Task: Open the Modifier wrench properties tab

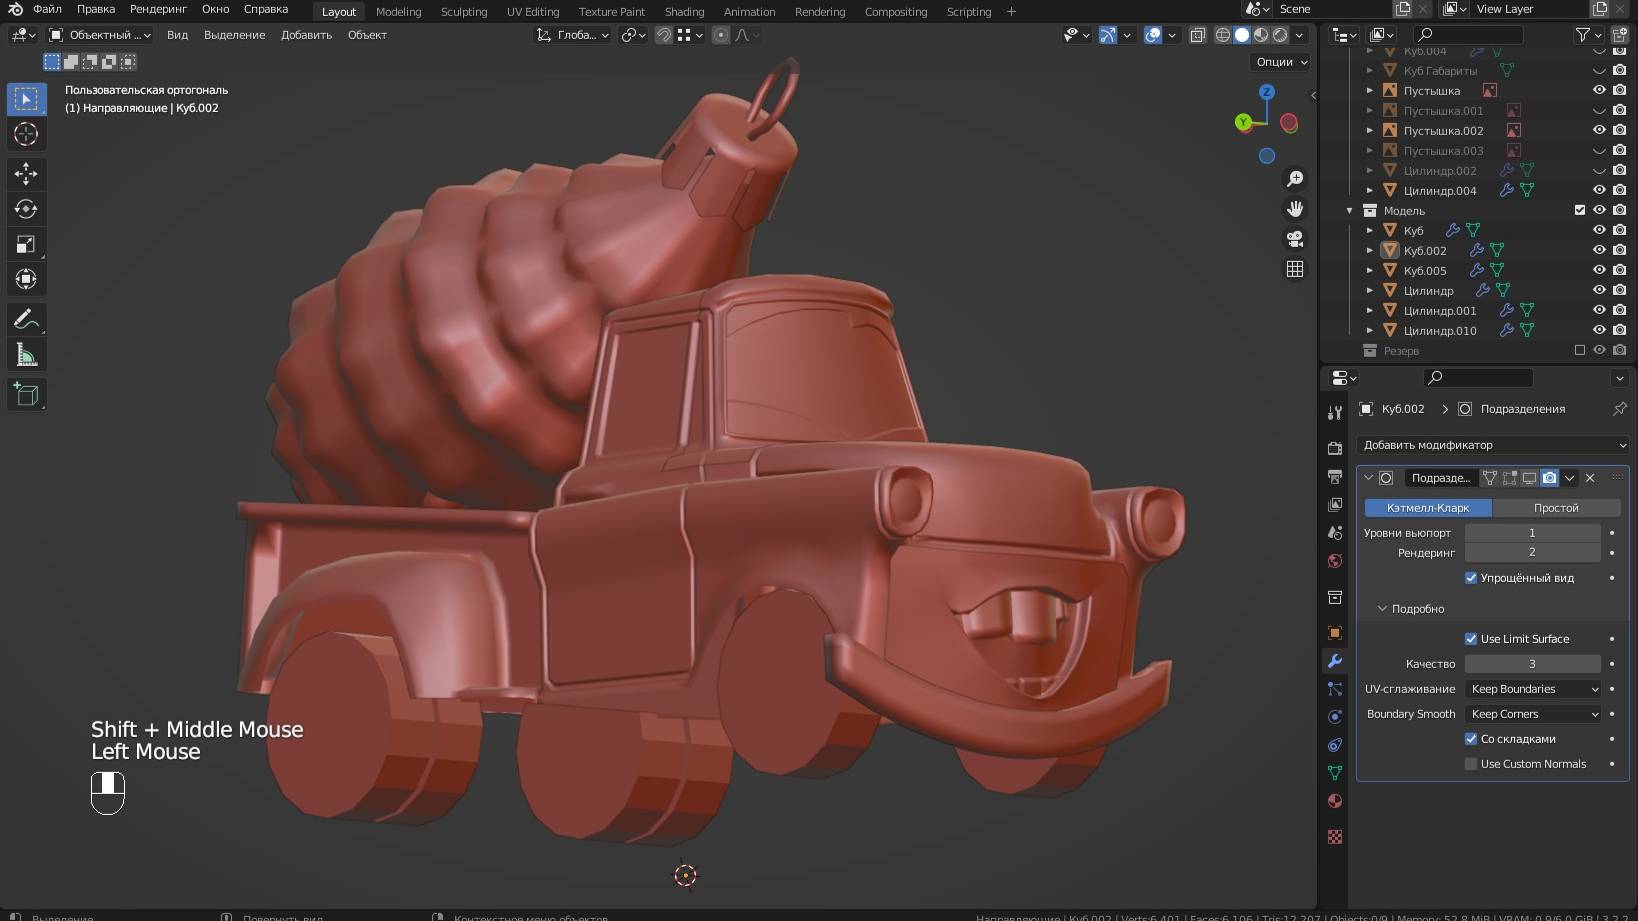Action: tap(1335, 661)
